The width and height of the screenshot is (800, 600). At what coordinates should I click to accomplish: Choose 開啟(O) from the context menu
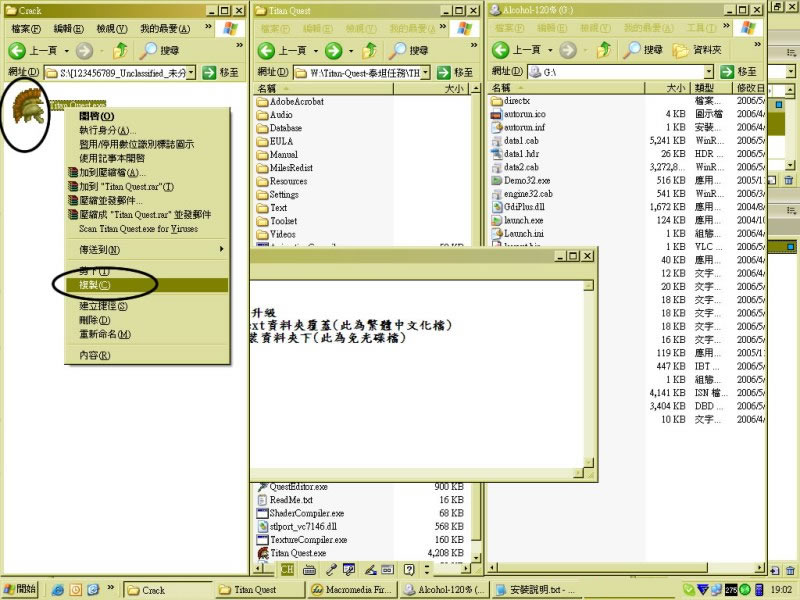click(147, 116)
